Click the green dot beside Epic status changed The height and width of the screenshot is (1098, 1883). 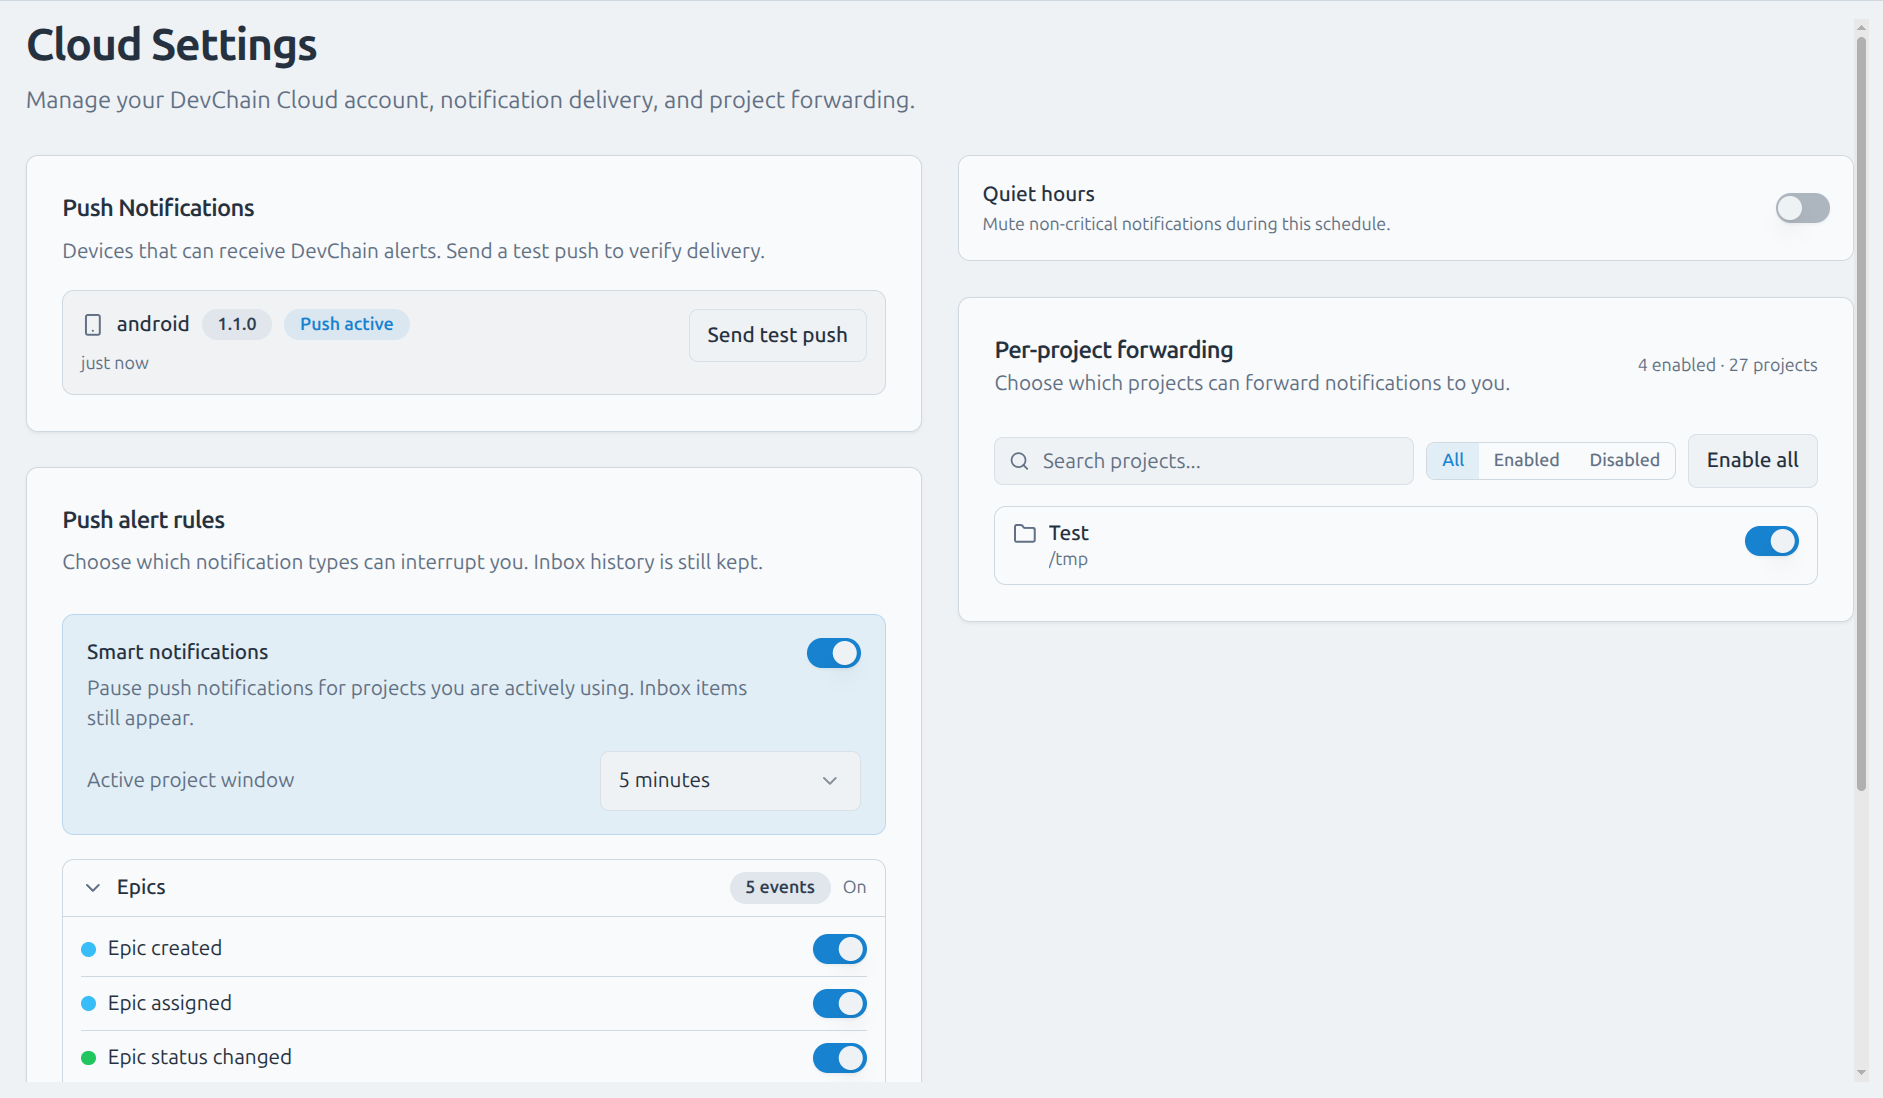(x=88, y=1058)
